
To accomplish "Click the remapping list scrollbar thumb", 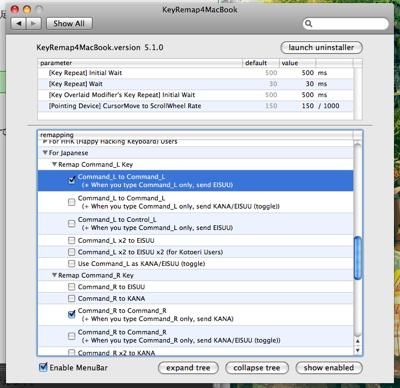I will tap(358, 258).
